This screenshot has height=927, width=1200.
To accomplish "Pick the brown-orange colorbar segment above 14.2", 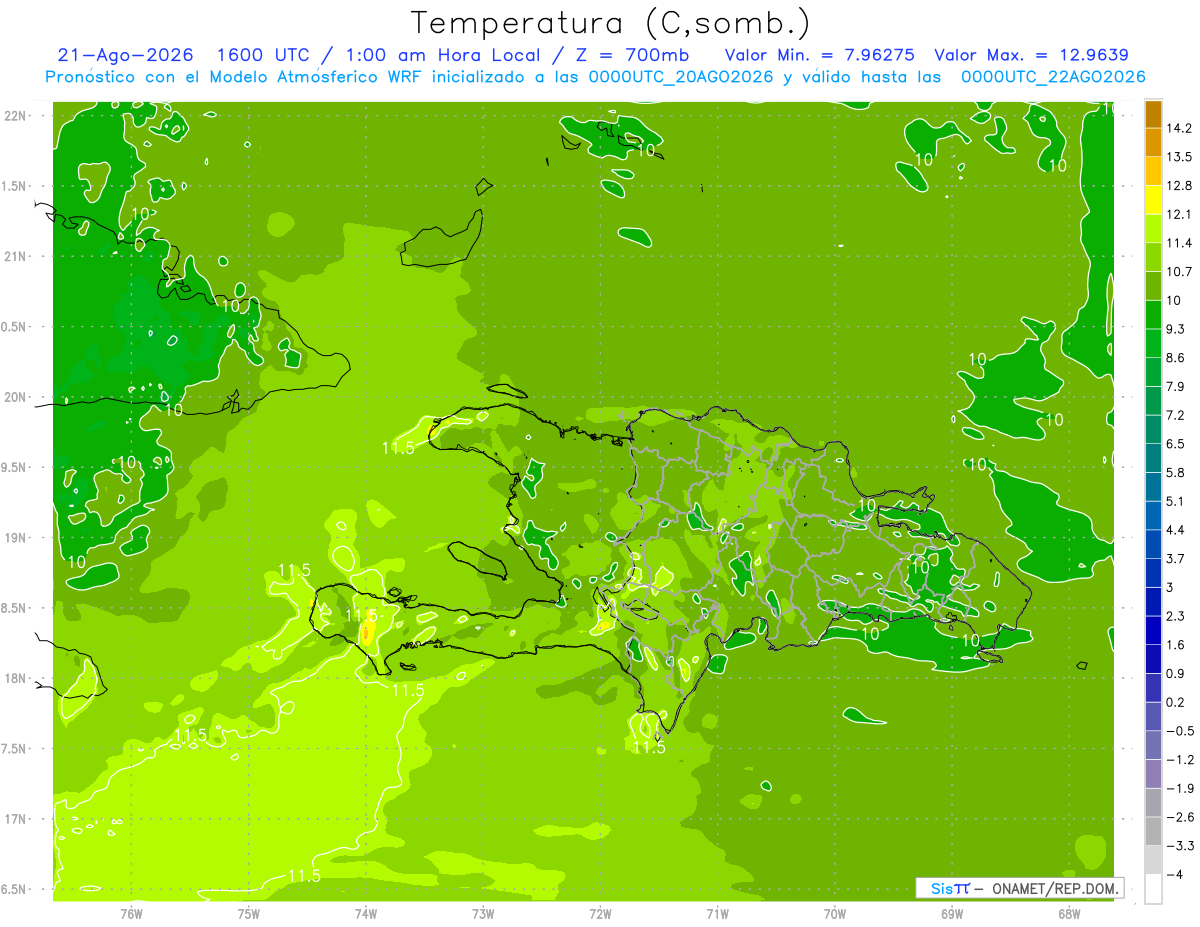I will [x=1153, y=114].
